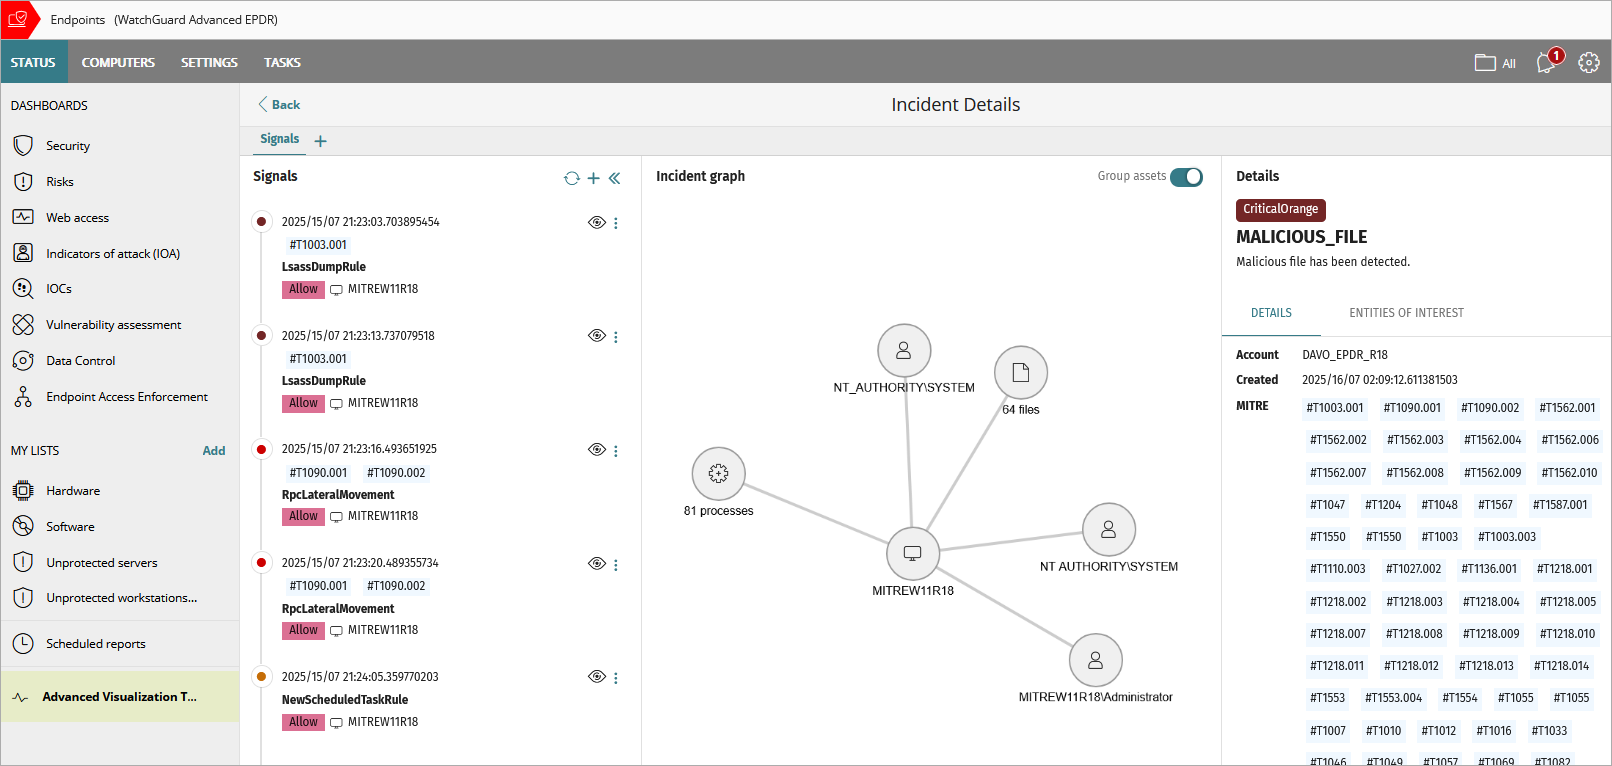Click the MITREW11R18 computer node
The height and width of the screenshot is (766, 1612).
[x=912, y=553]
